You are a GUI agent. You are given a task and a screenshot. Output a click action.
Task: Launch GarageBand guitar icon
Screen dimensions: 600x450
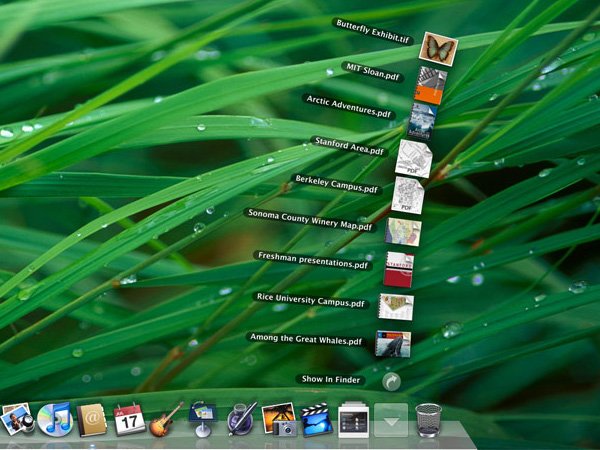(x=166, y=419)
